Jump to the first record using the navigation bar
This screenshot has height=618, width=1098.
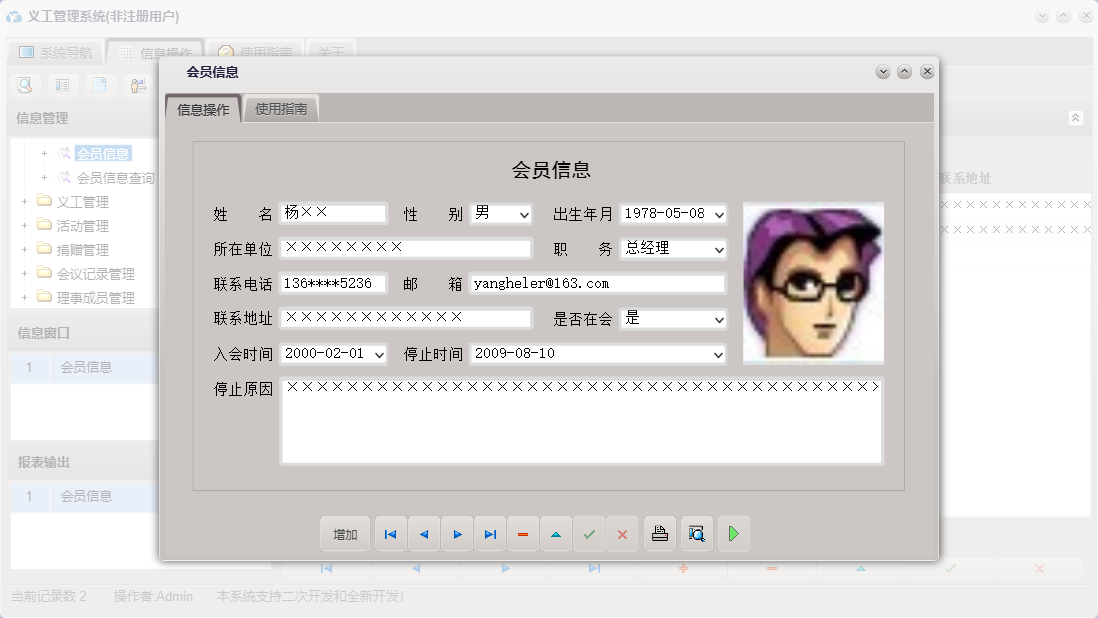[390, 533]
